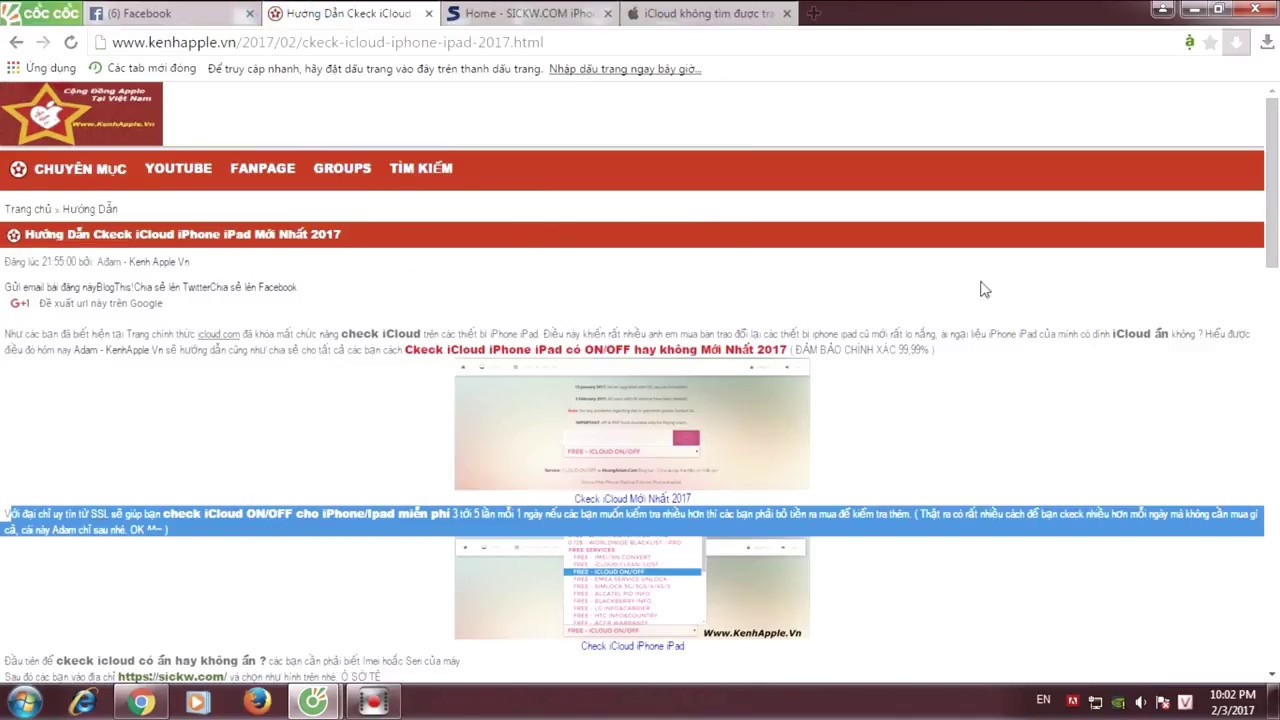Screen dimensions: 1280x720
Task: Click Check iCloud Mới Nhất 2017 caption
Action: (632, 498)
